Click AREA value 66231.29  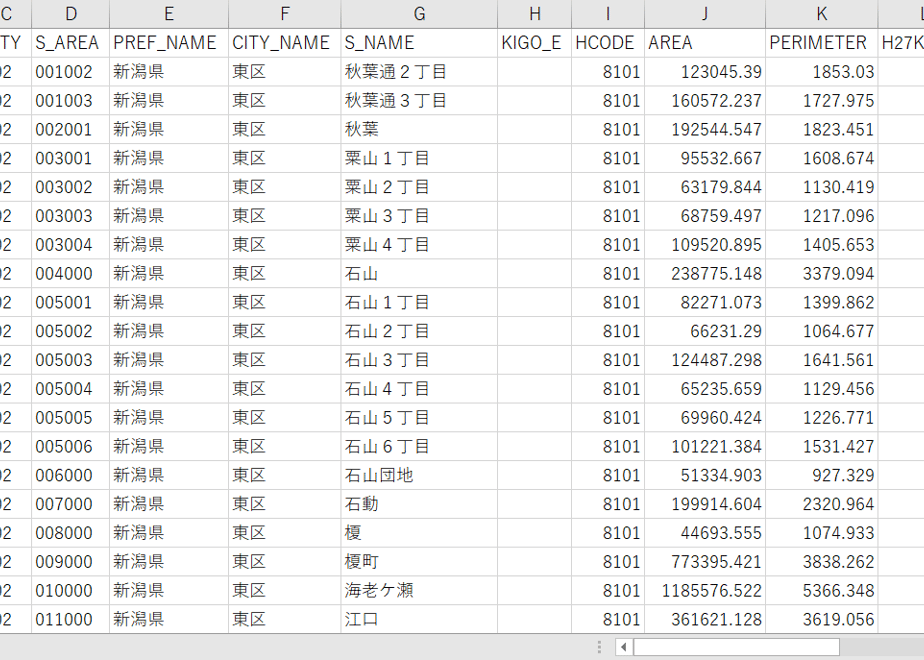click(705, 331)
